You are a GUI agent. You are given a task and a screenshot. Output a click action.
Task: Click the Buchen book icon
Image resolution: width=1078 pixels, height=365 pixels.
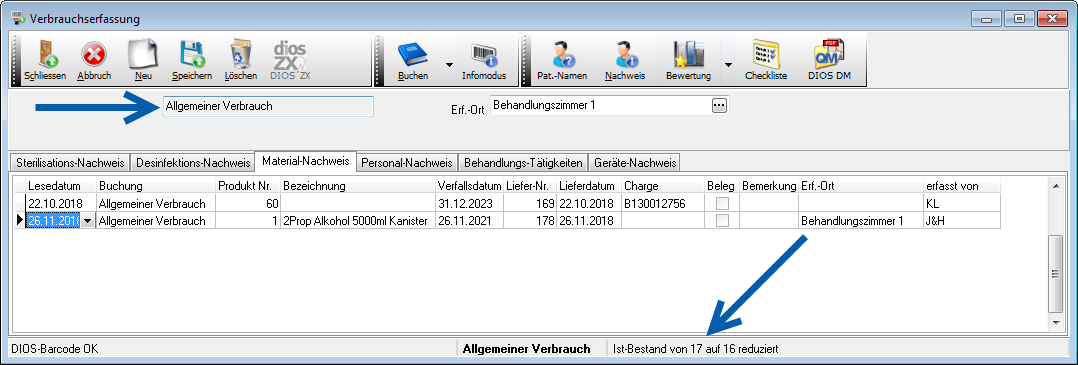(412, 55)
